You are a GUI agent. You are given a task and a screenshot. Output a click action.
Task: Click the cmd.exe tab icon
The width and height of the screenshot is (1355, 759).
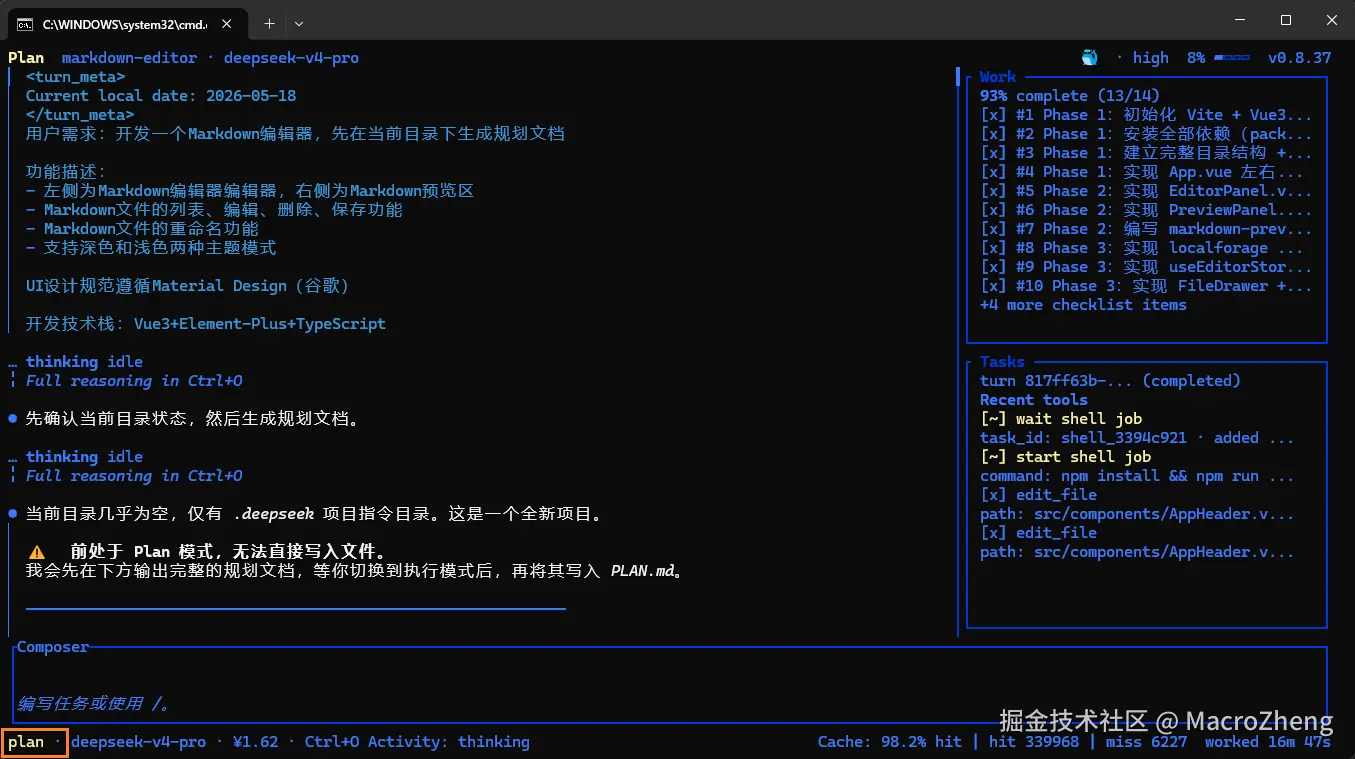(x=26, y=23)
